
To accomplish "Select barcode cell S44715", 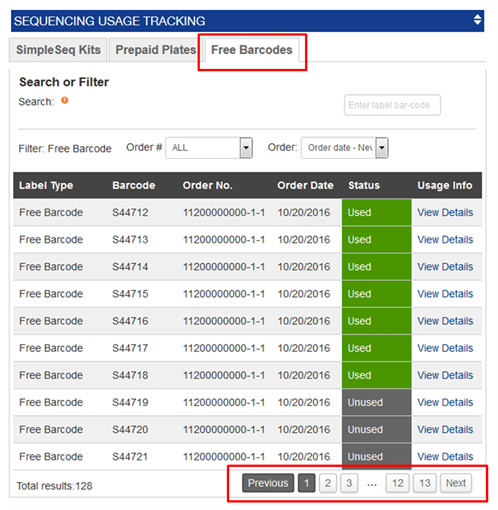I will (130, 294).
